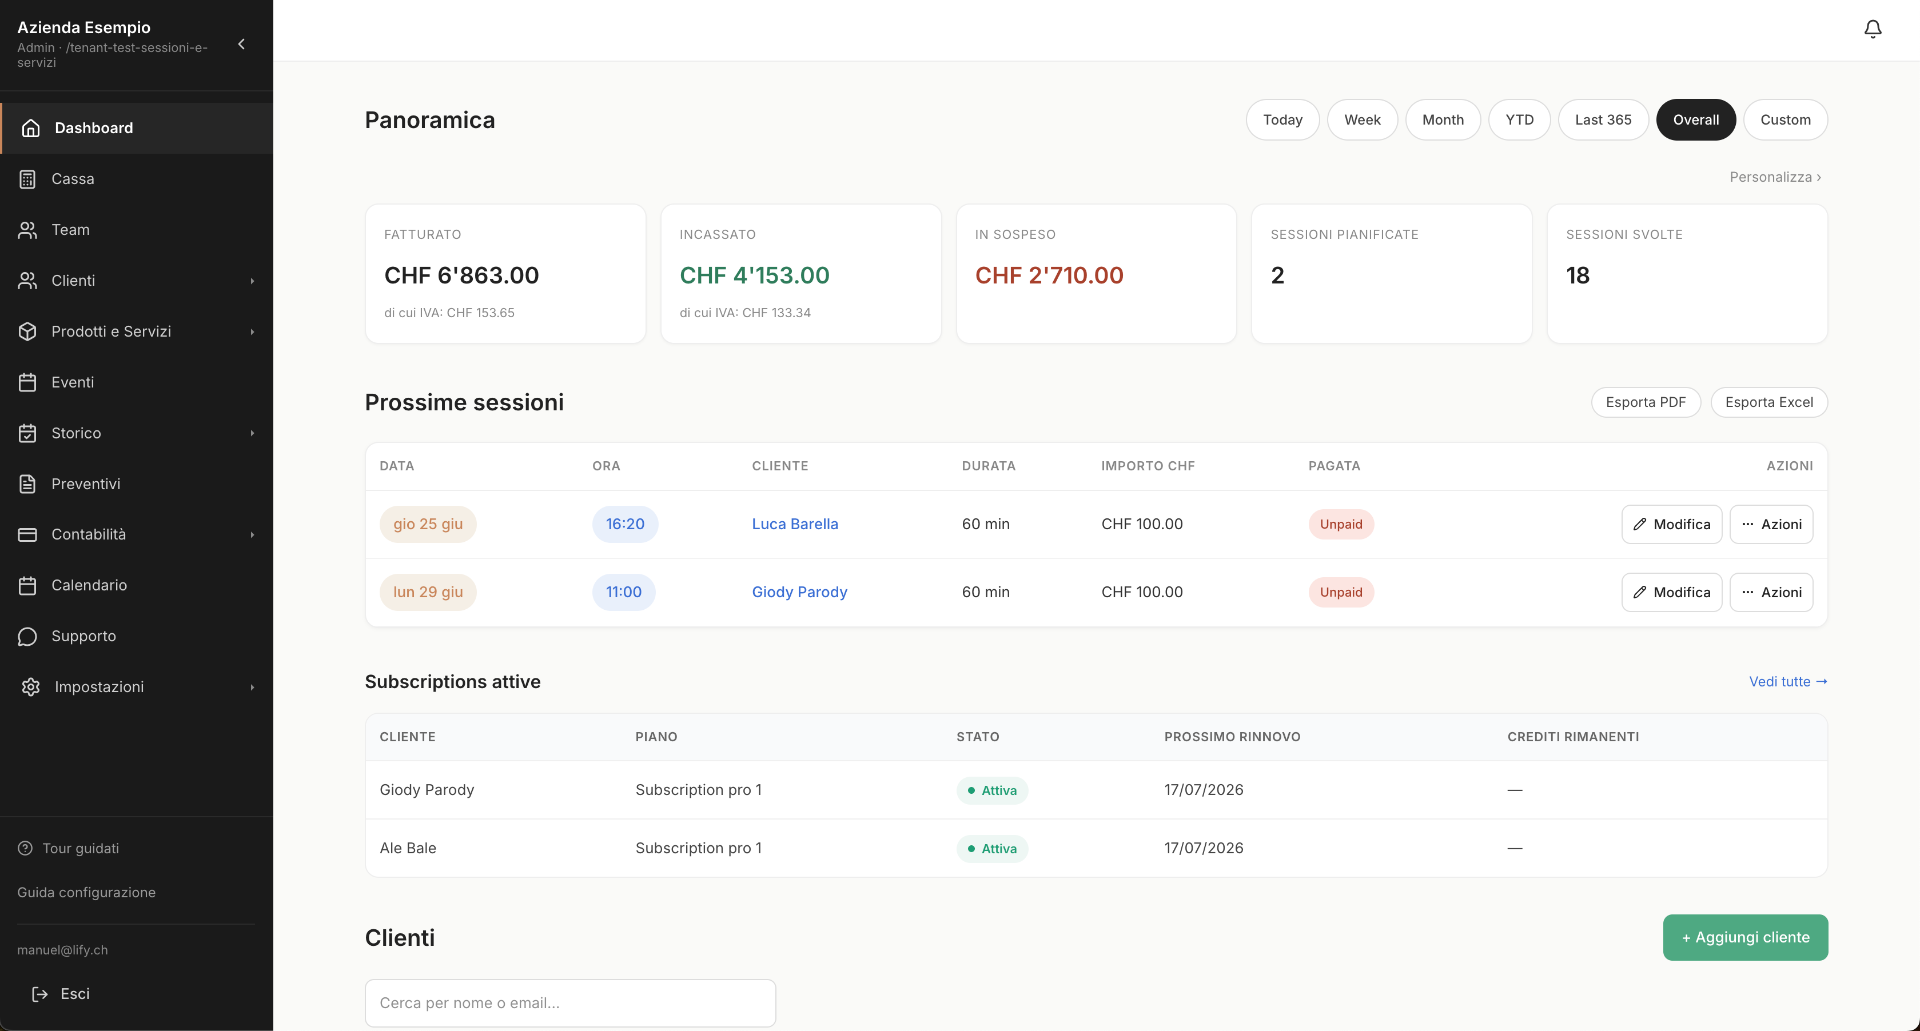Open Team in the sidebar
Screen dimensions: 1920x1031
pyautogui.click(x=136, y=230)
